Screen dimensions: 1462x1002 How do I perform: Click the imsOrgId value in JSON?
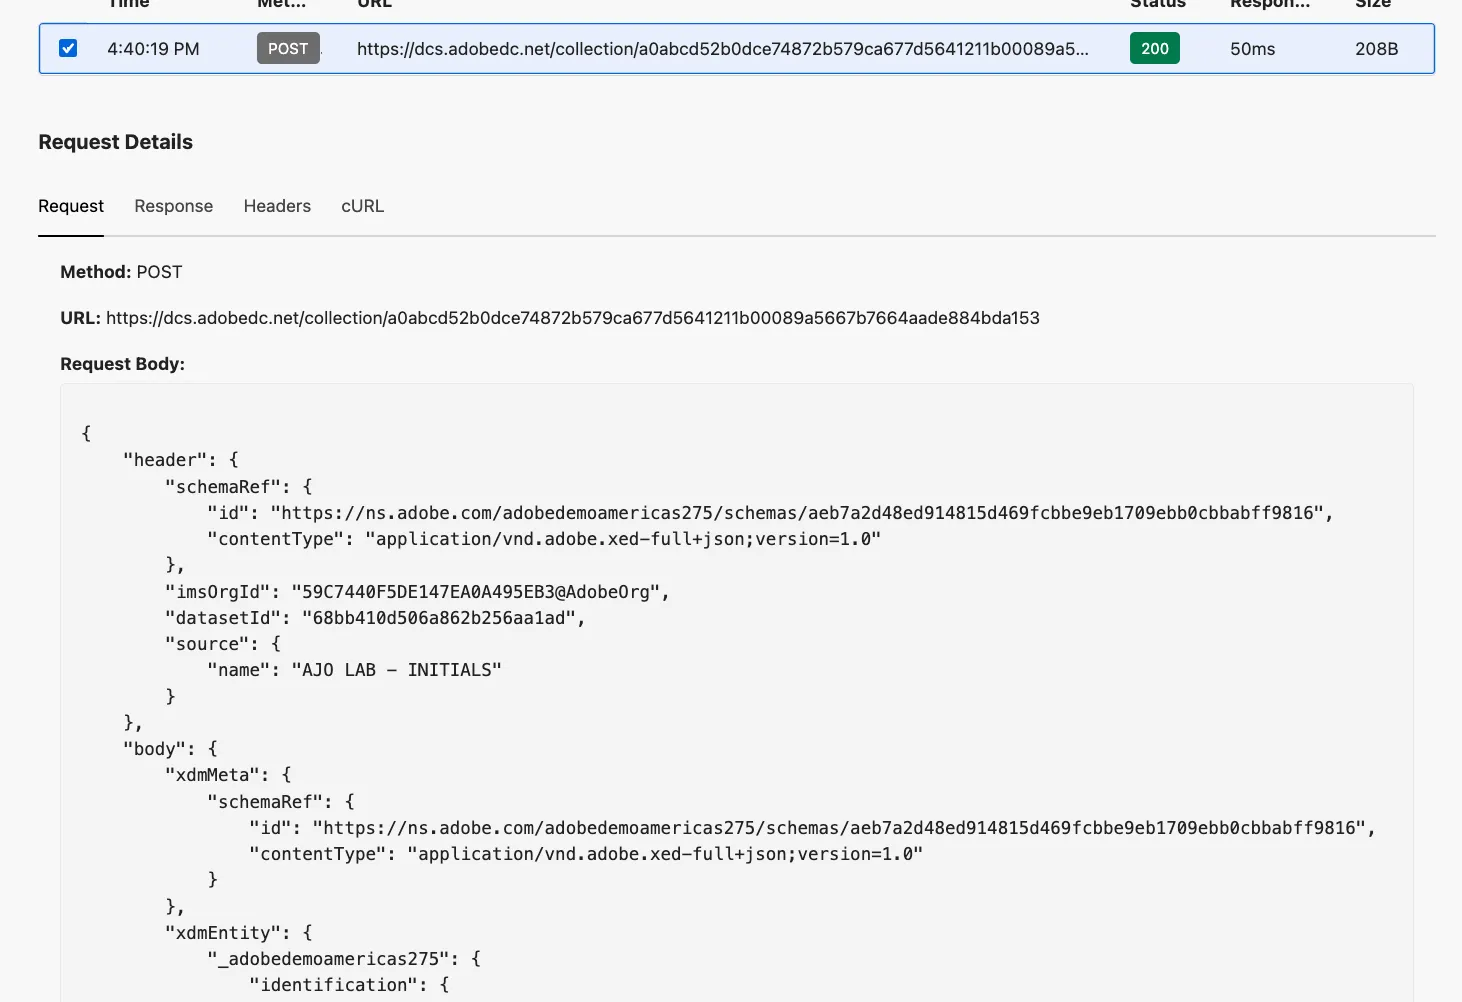tap(475, 592)
